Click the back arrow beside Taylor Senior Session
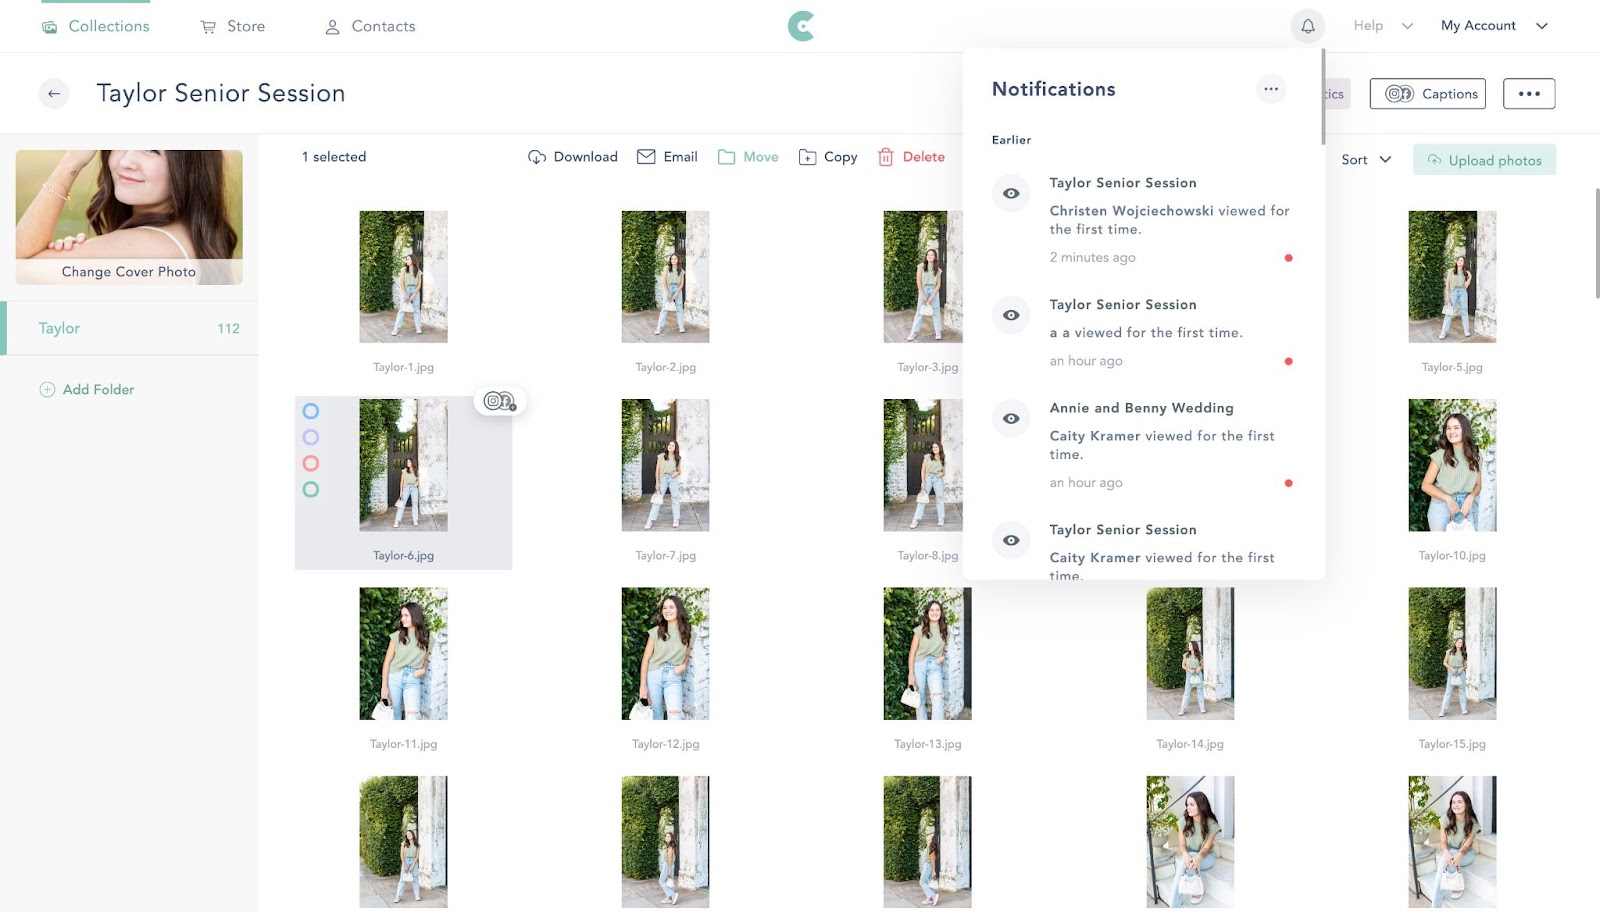 pyautogui.click(x=54, y=93)
